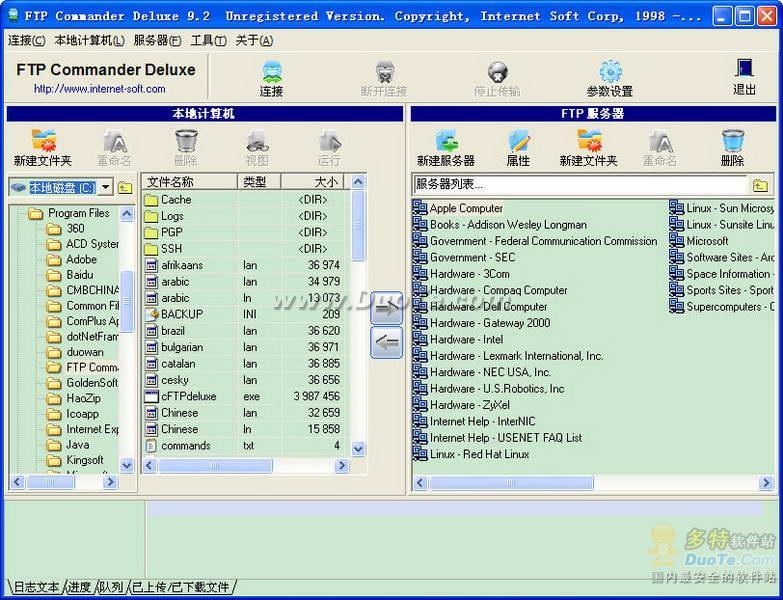
Task: Sort by 文件名称 column header
Action: pos(190,182)
